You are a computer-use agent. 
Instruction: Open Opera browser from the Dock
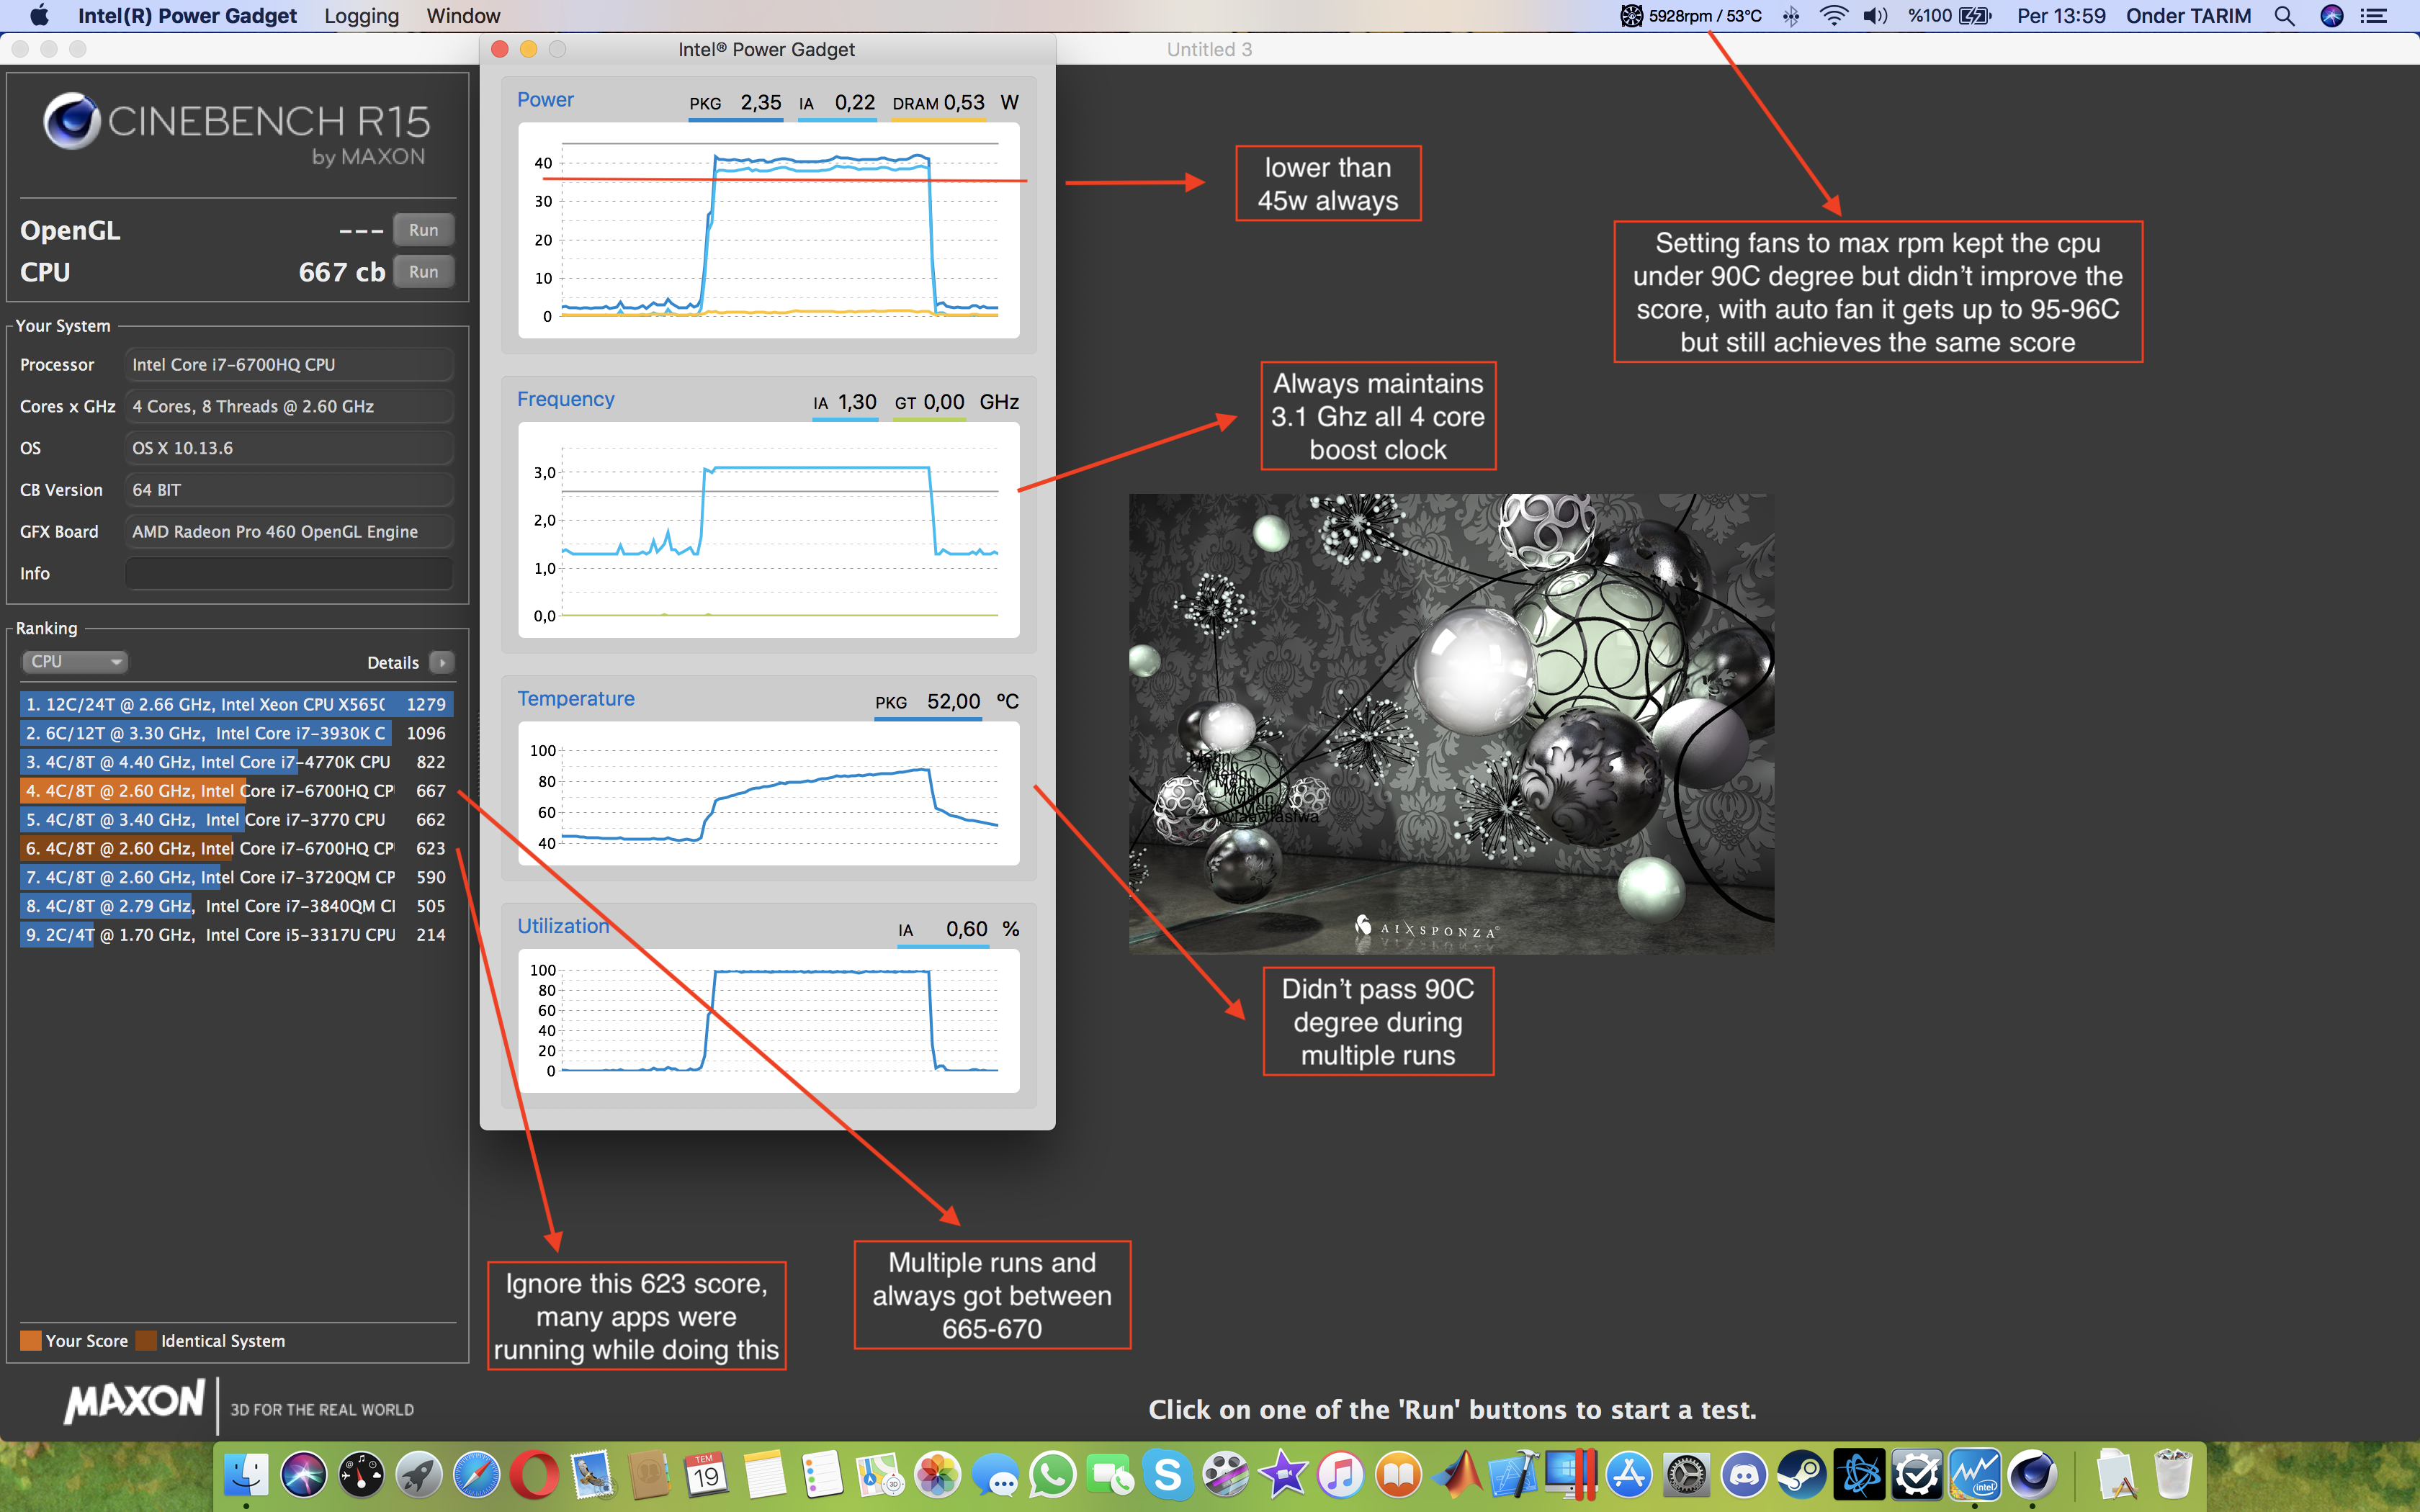[x=534, y=1475]
